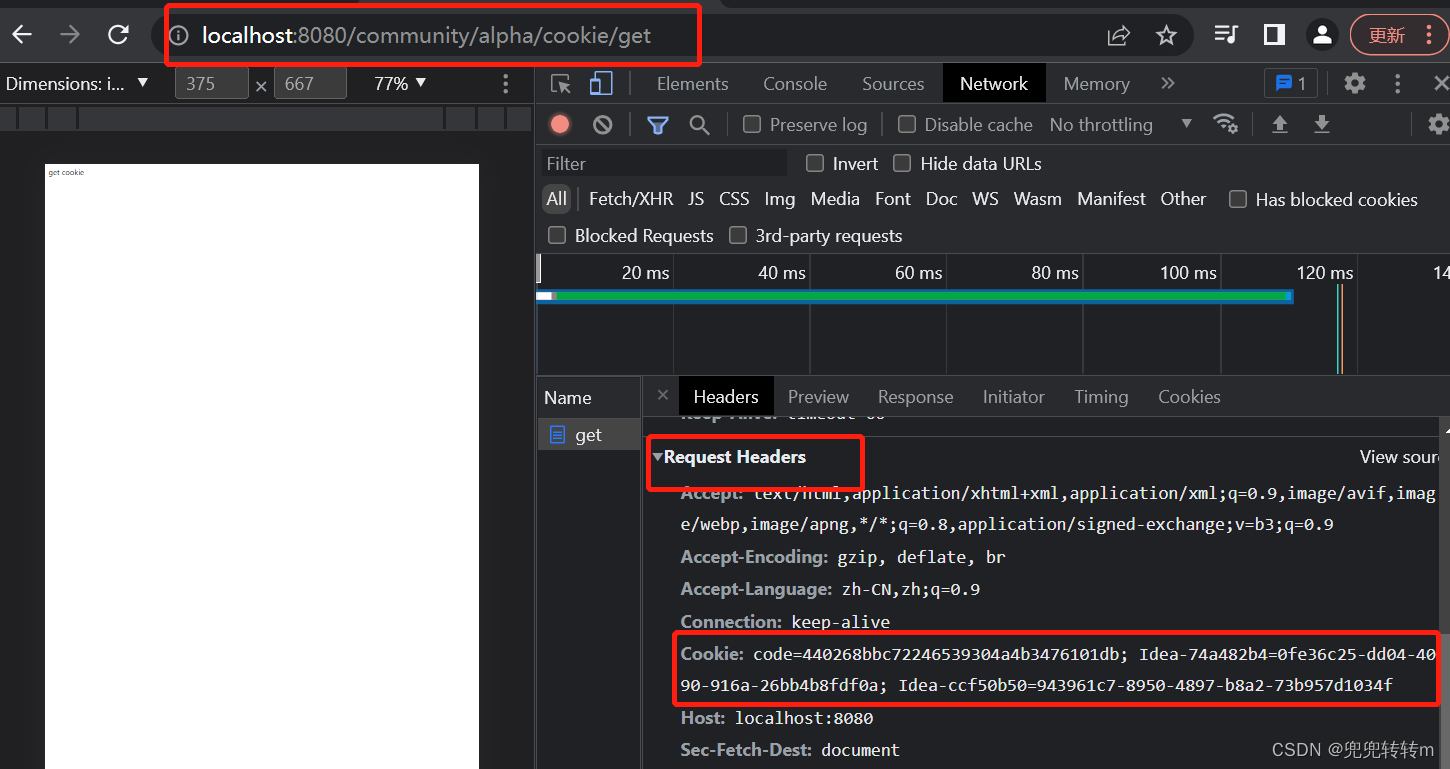Viewport: 1450px width, 769px height.
Task: Activate the inspect element picker
Action: click(x=561, y=84)
